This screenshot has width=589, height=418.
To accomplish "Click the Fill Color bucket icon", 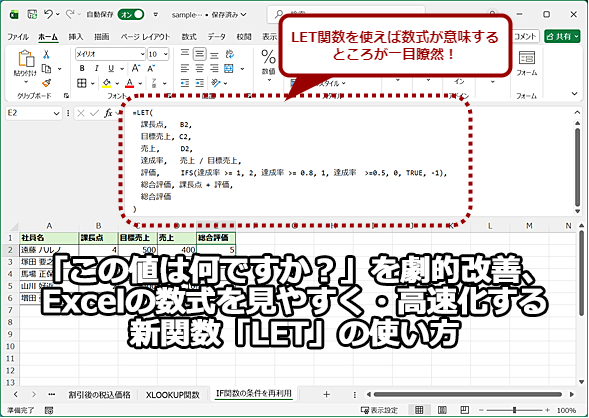I will tap(107, 83).
